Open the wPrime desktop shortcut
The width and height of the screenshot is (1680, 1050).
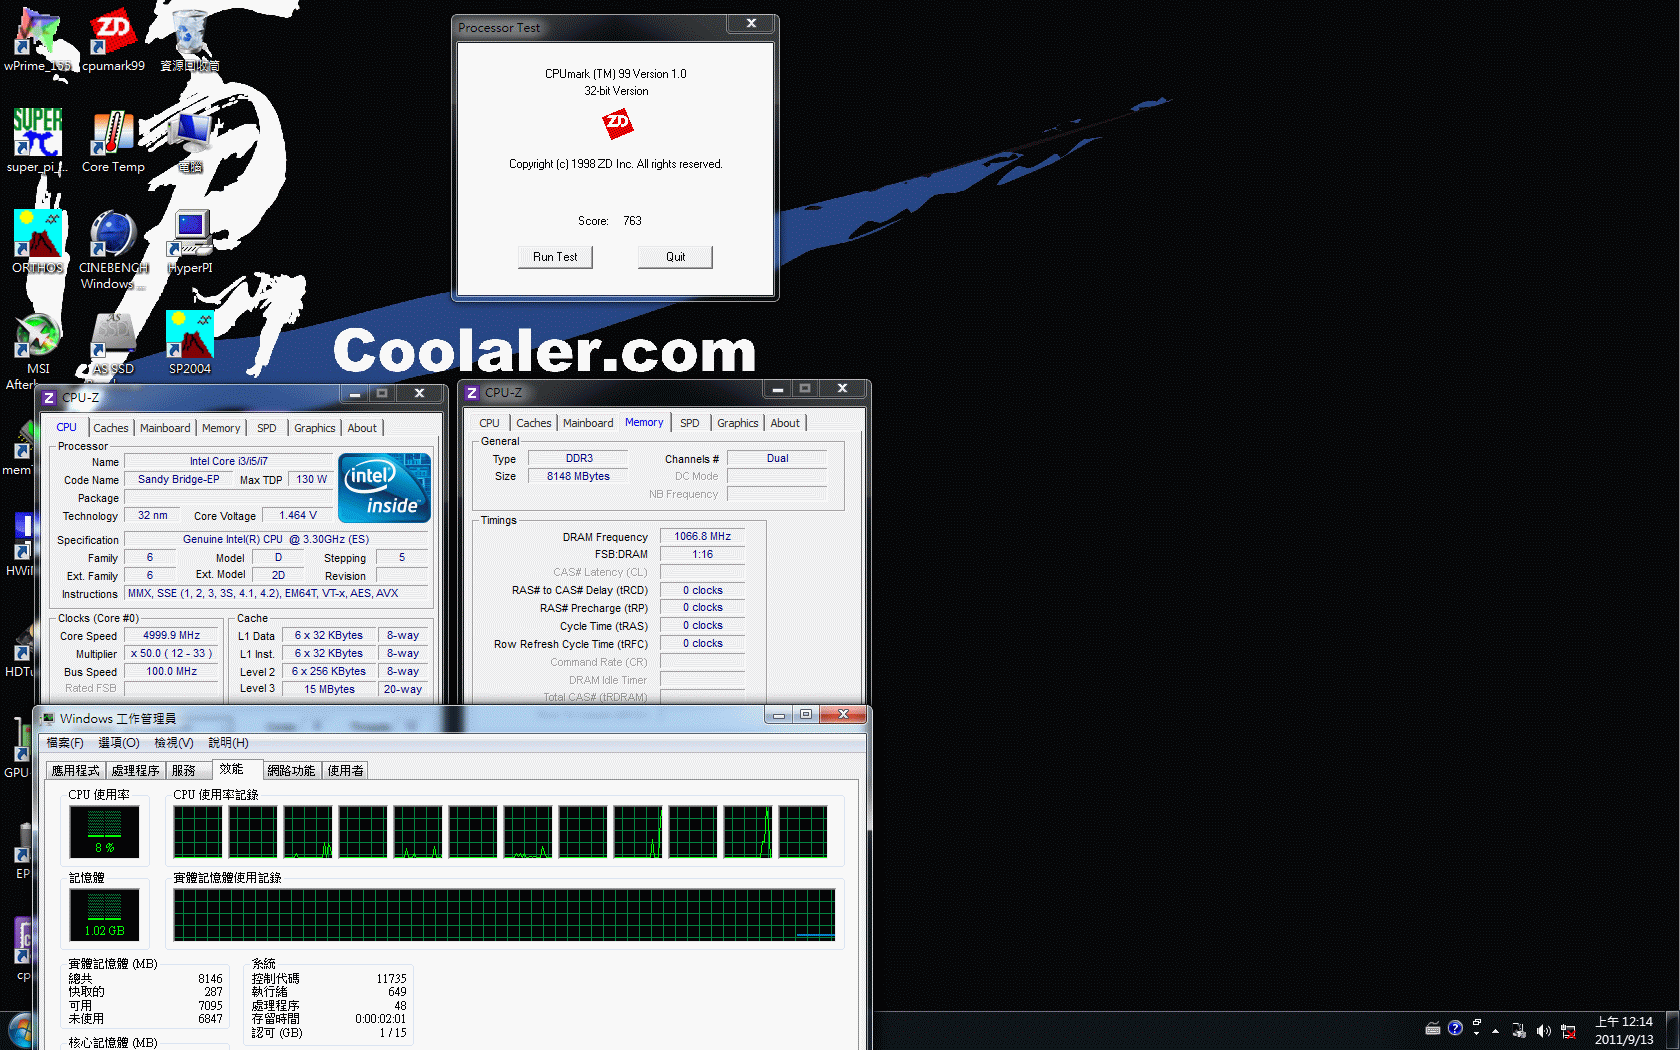pyautogui.click(x=38, y=40)
